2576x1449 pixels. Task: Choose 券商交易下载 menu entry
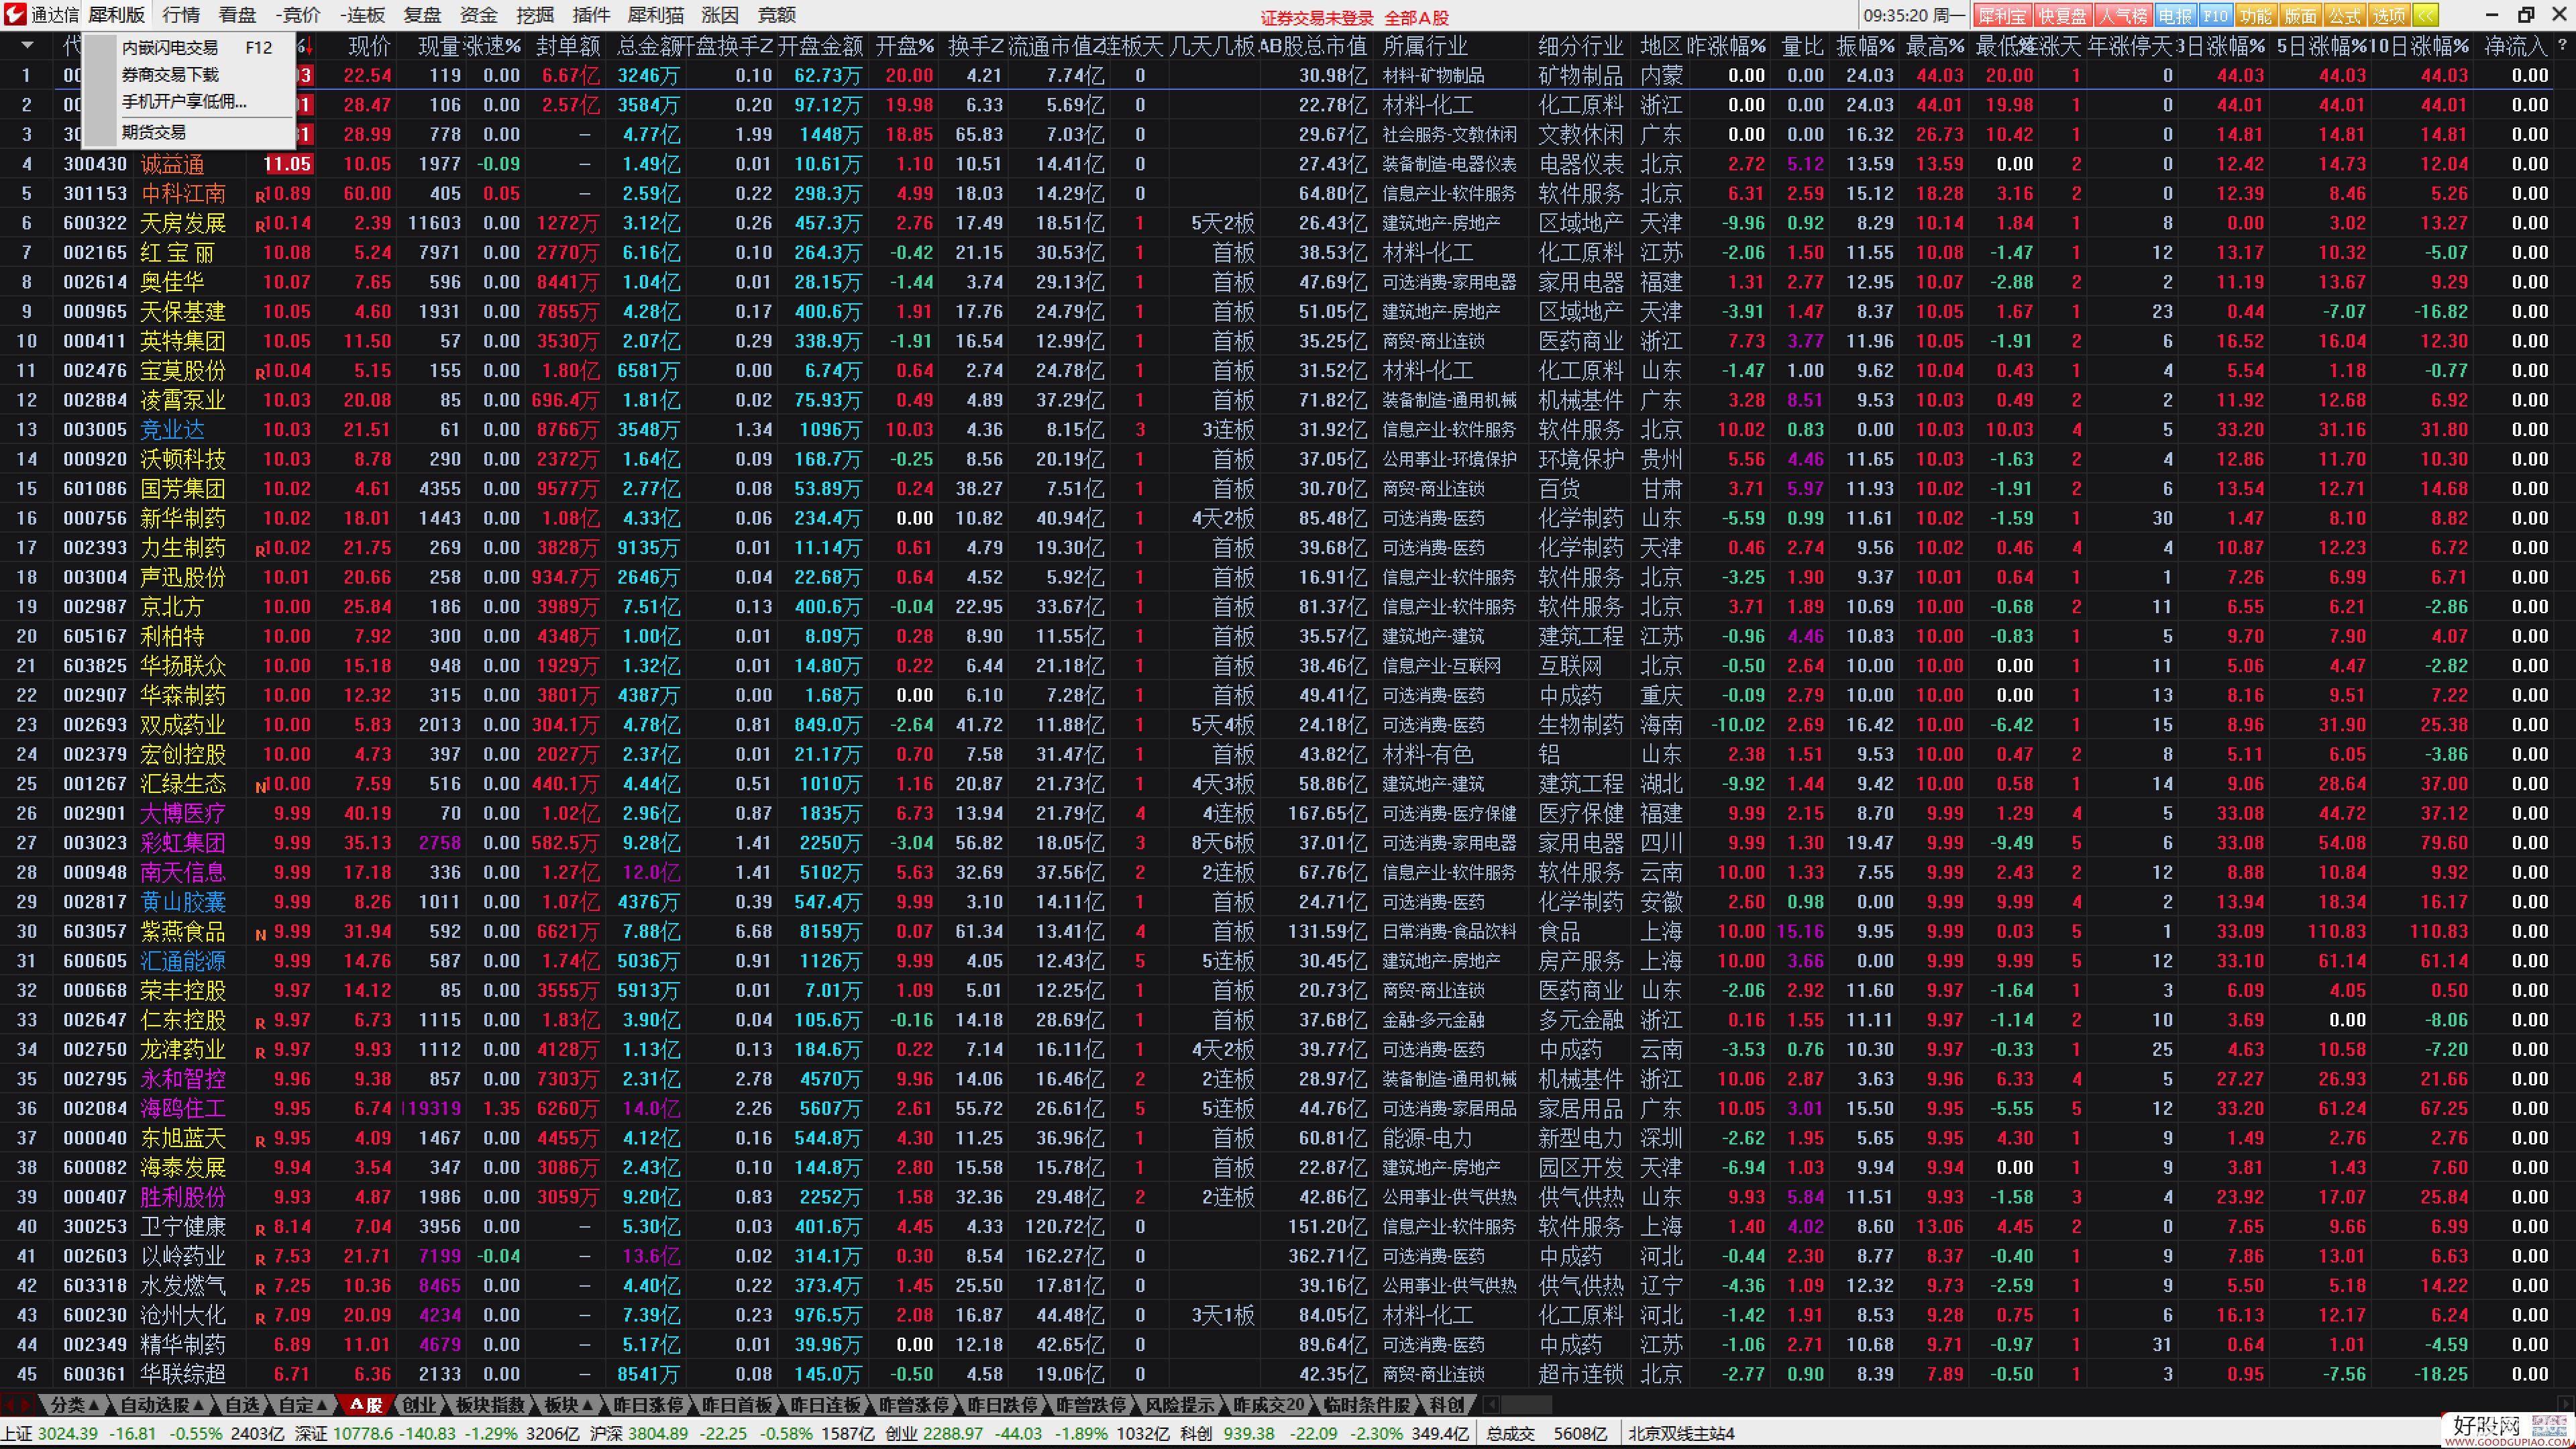coord(196,75)
